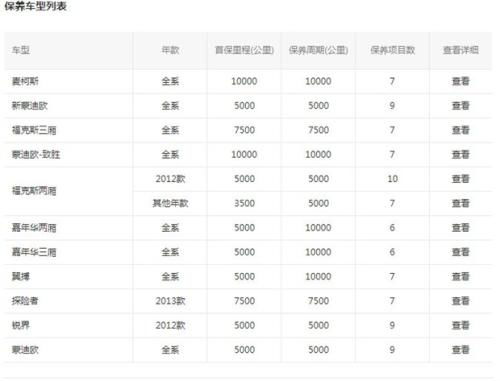
Task: Click item count 9 in 新蒙迪欧 row
Action: point(392,106)
